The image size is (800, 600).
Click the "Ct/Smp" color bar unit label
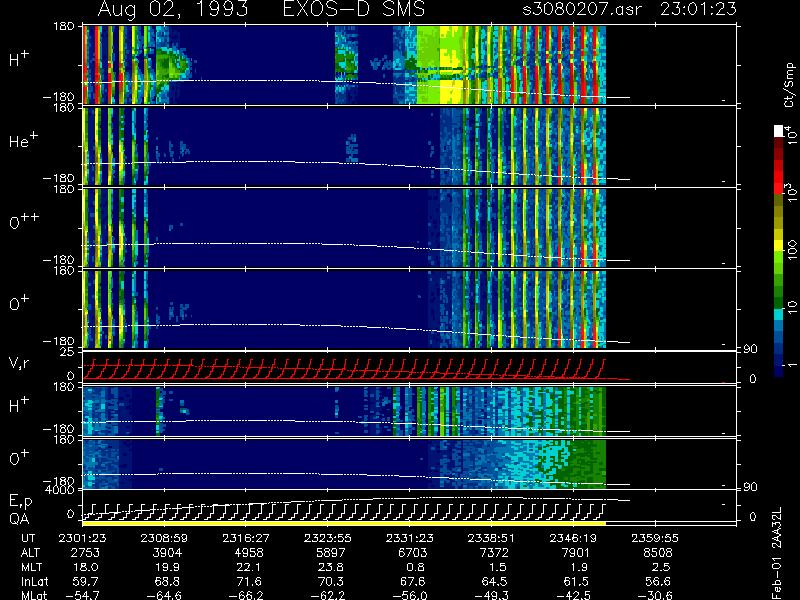[x=789, y=85]
